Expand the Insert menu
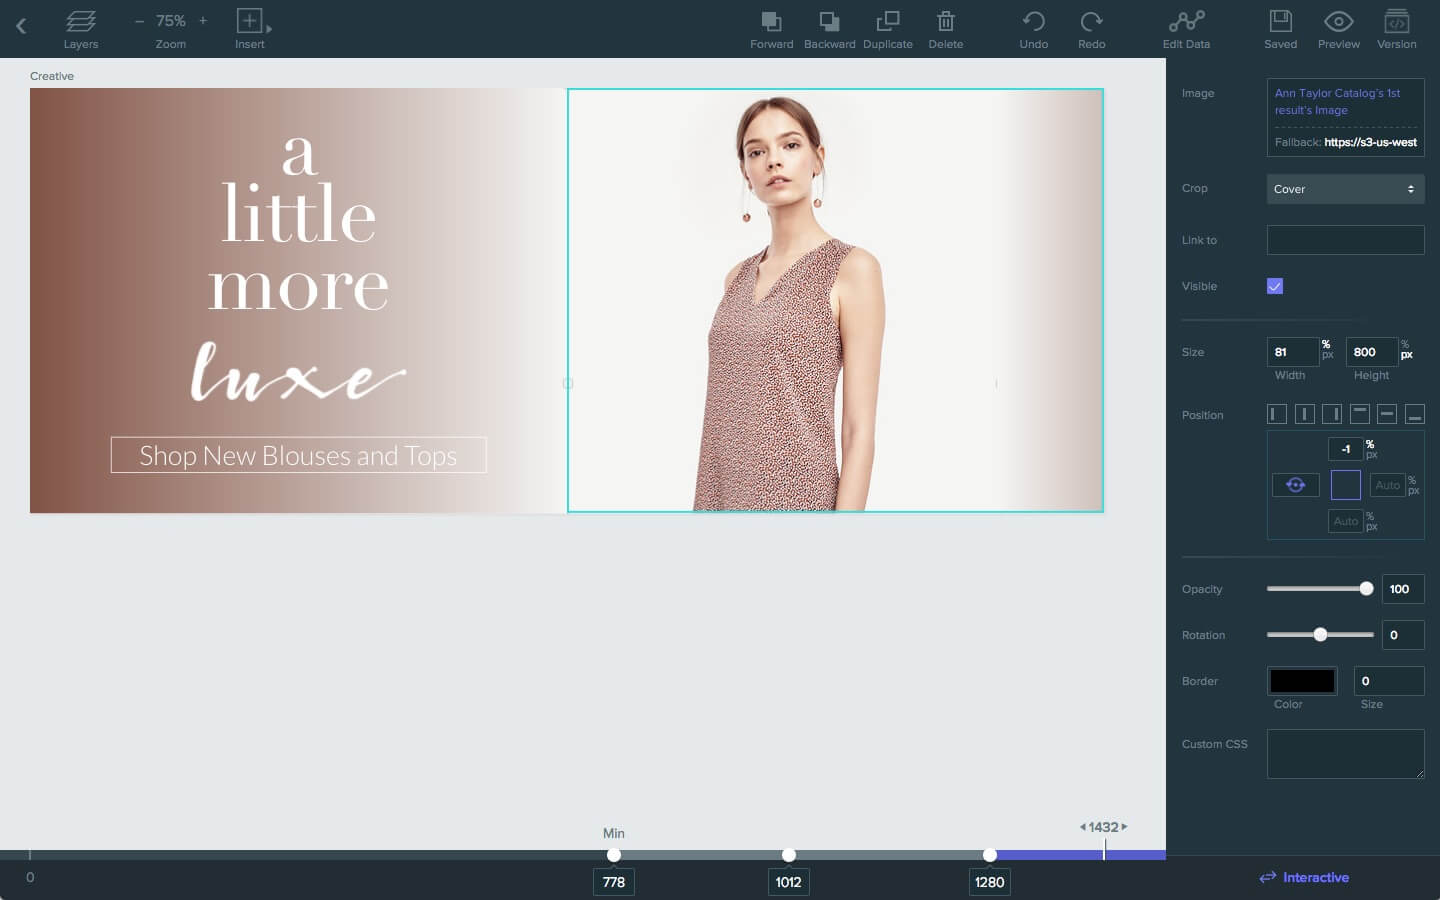This screenshot has height=900, width=1440. coord(250,28)
